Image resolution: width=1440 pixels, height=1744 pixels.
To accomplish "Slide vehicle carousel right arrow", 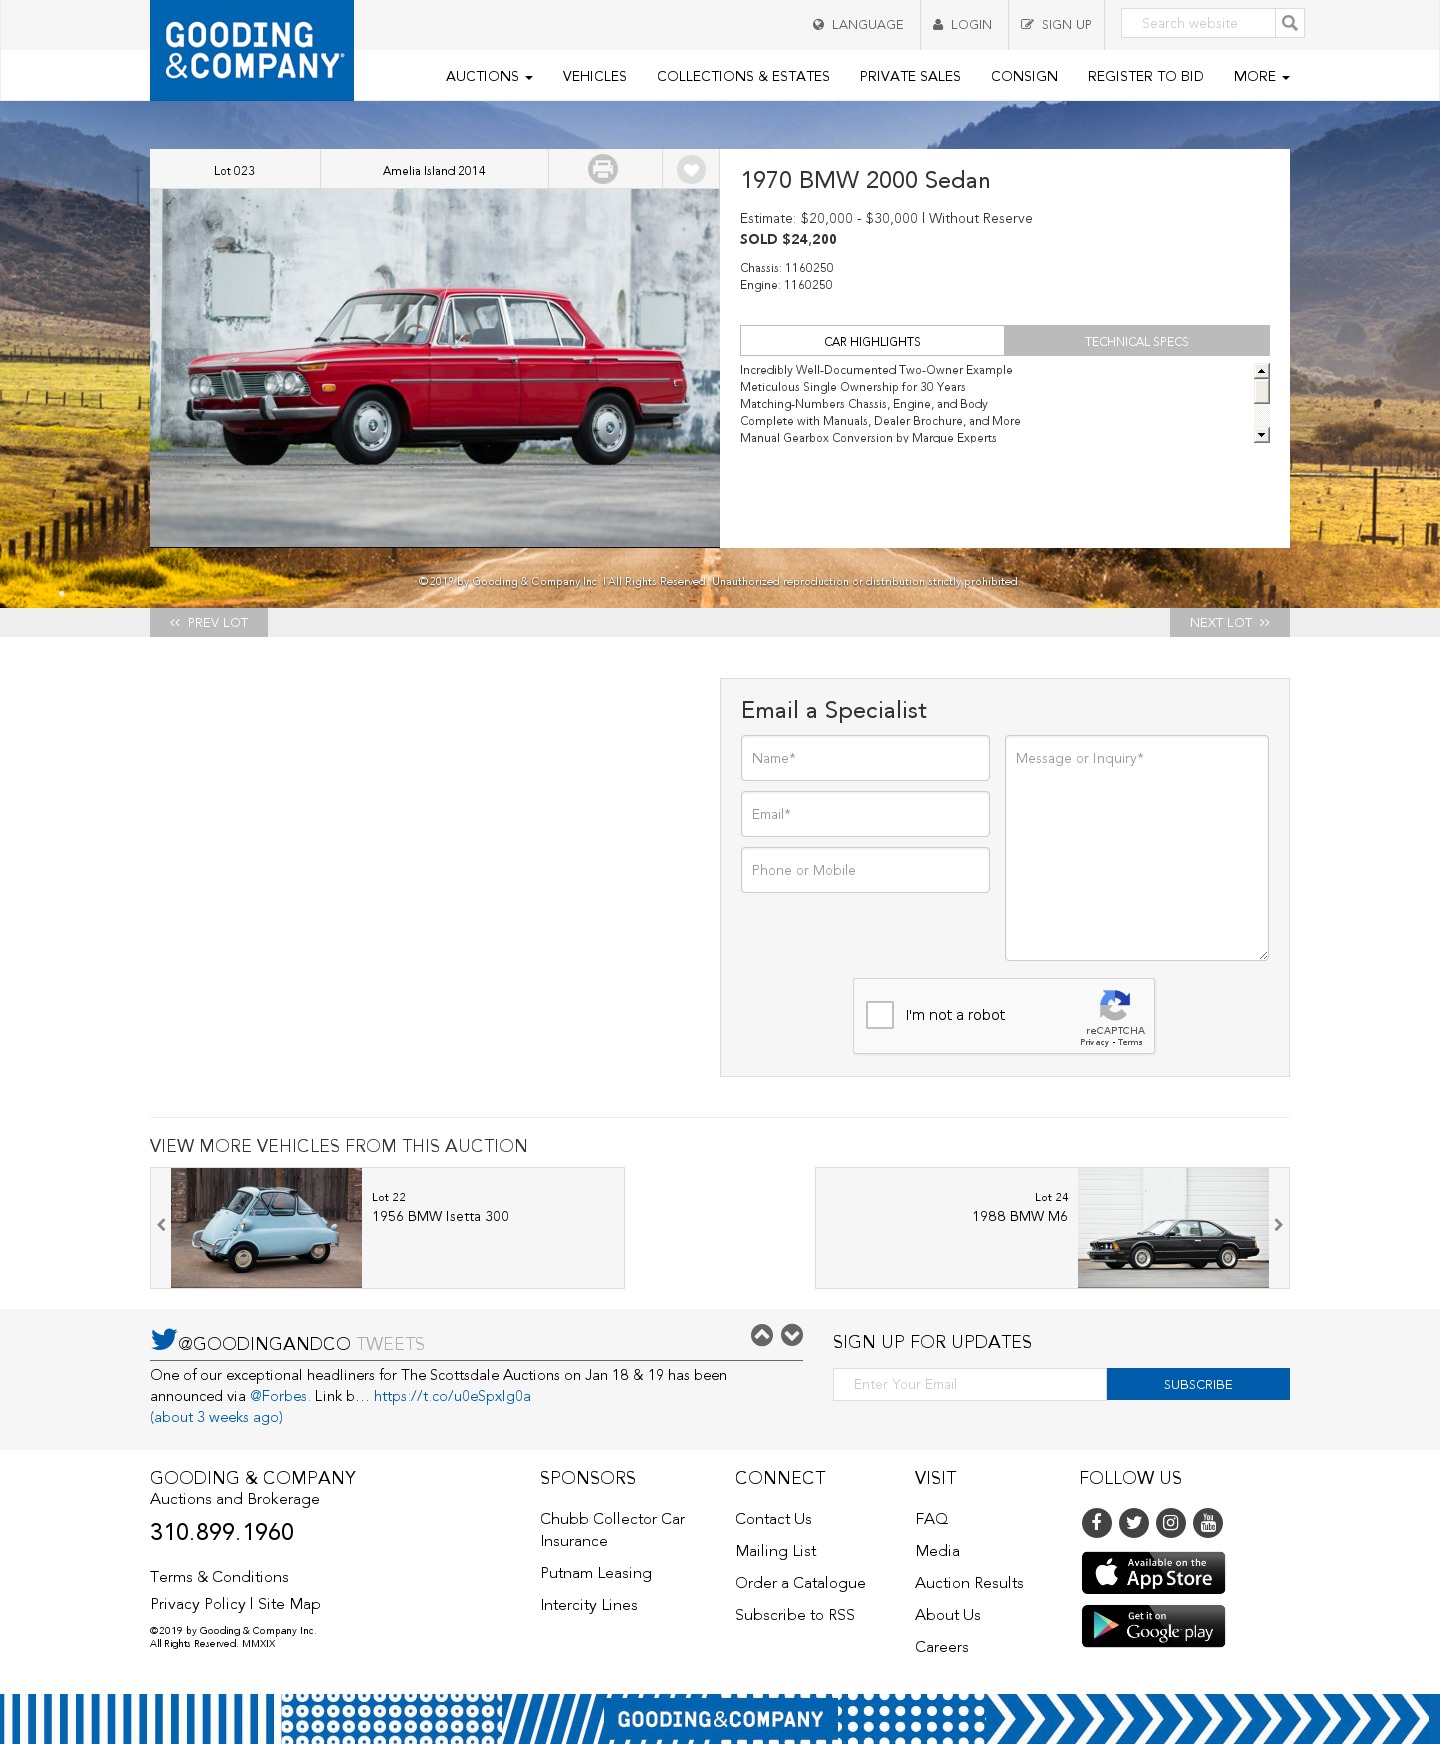I will pyautogui.click(x=1278, y=1225).
